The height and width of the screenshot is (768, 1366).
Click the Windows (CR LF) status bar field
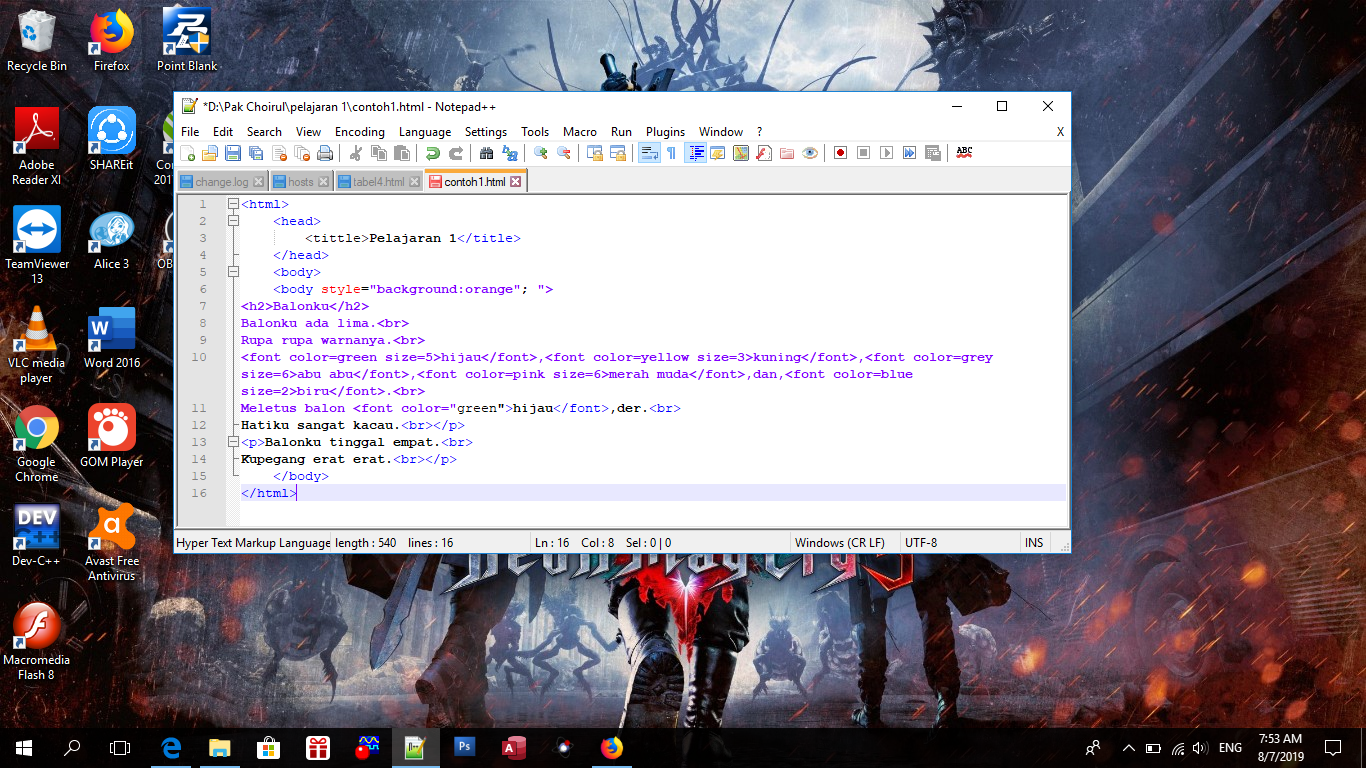(839, 543)
